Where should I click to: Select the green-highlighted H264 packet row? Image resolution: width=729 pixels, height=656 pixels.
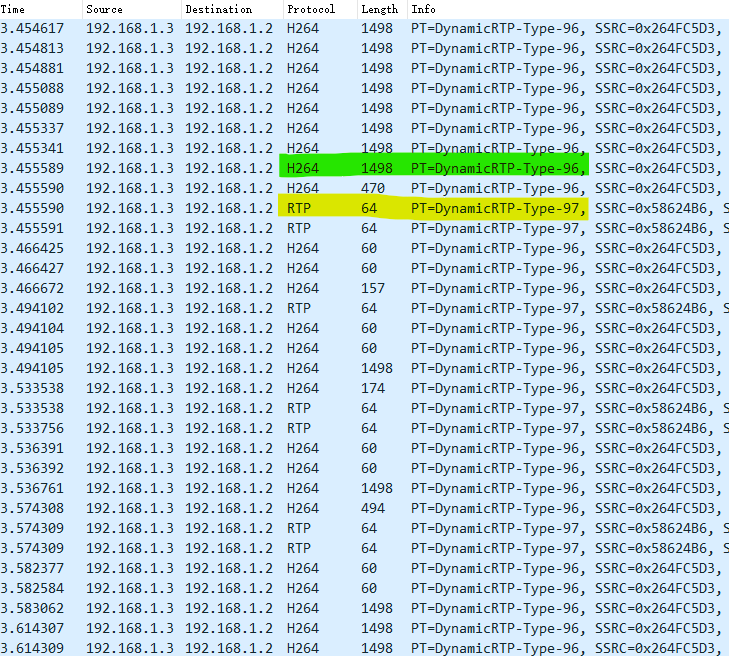click(x=434, y=168)
